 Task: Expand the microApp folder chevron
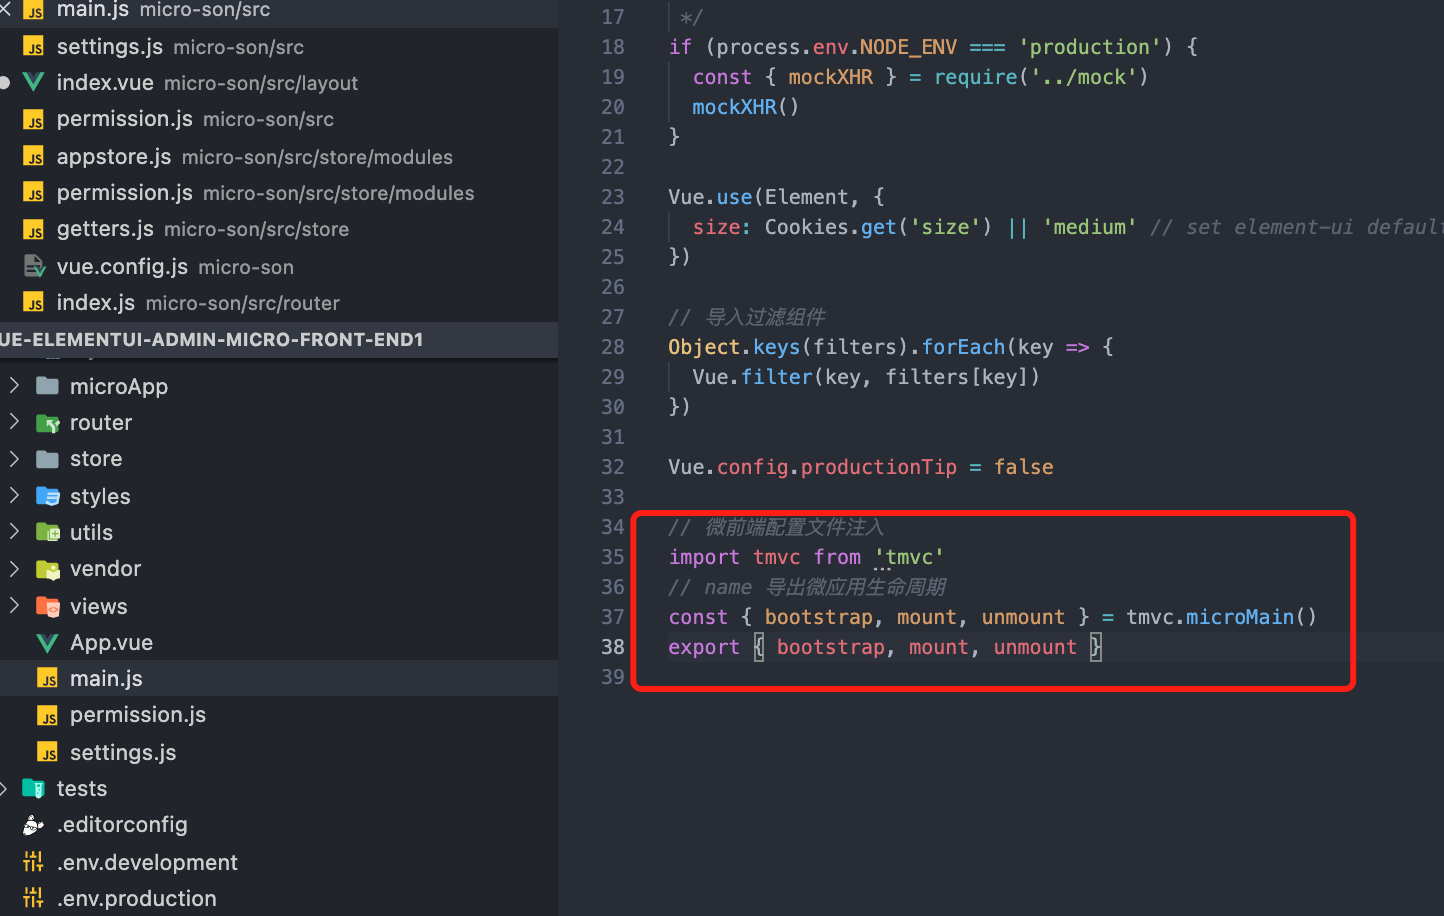tap(14, 385)
